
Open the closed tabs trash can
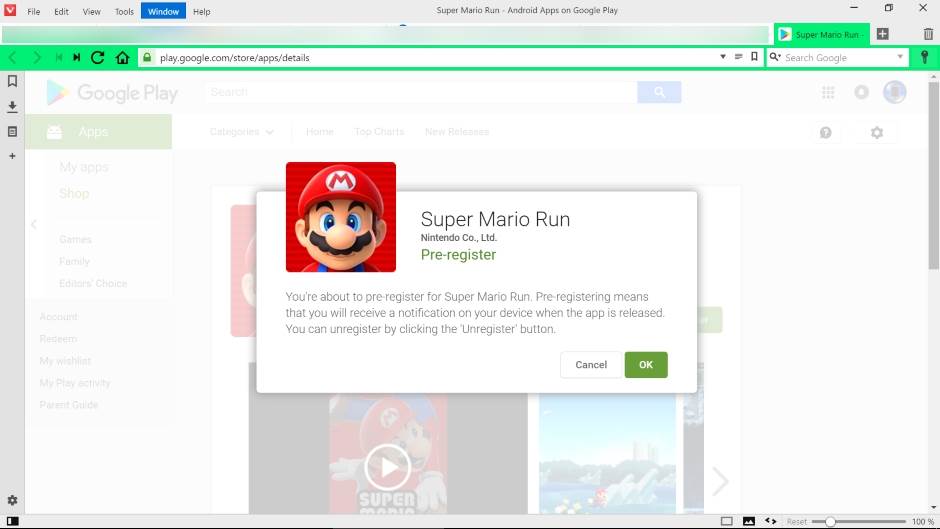coord(927,34)
